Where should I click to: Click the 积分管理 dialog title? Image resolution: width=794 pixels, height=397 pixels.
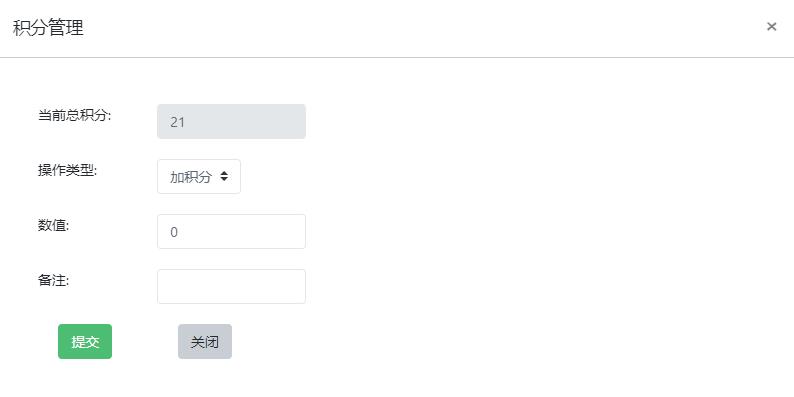(x=49, y=27)
